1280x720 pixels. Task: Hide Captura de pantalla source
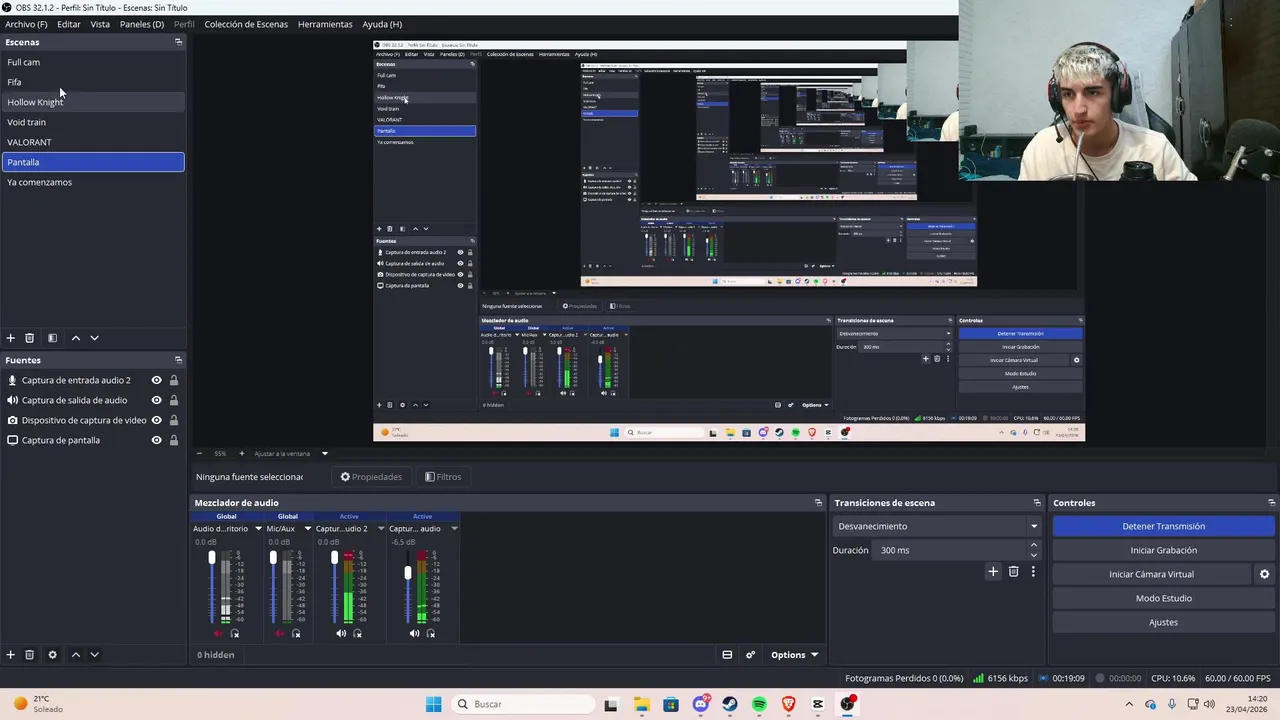156,440
